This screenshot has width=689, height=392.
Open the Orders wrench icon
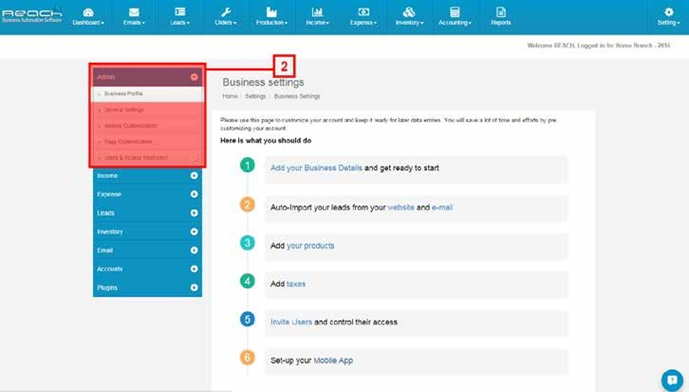point(226,12)
